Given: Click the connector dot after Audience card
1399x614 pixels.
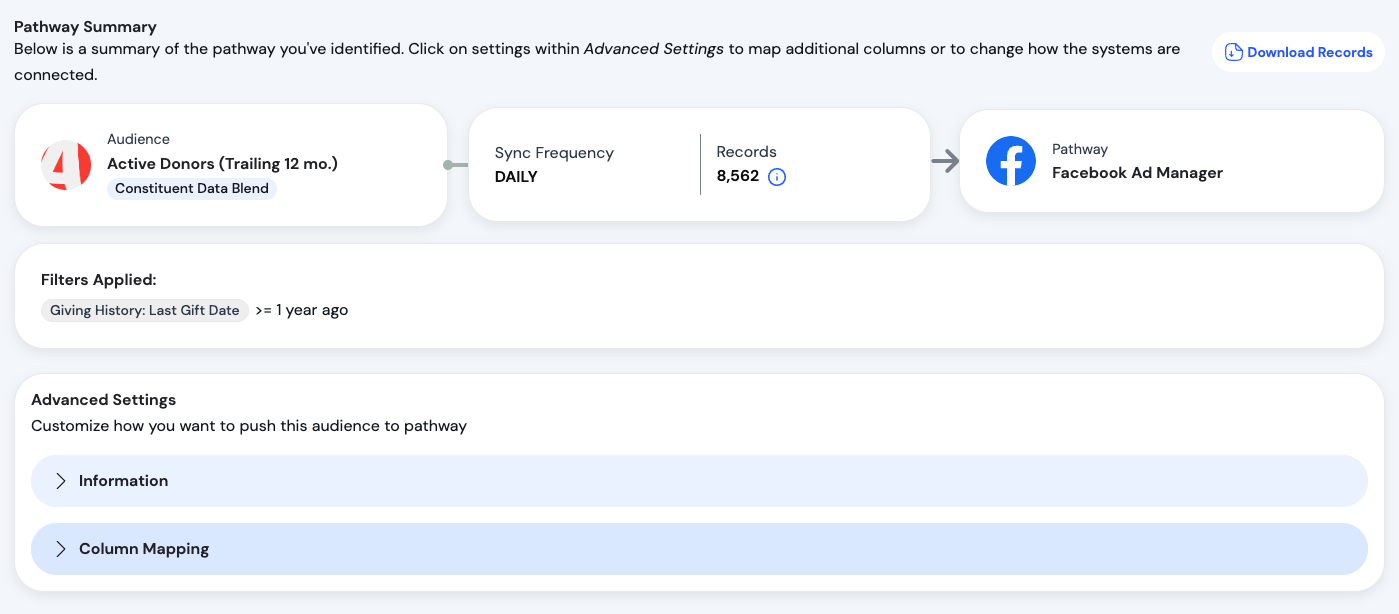Looking at the screenshot, I should [x=451, y=165].
